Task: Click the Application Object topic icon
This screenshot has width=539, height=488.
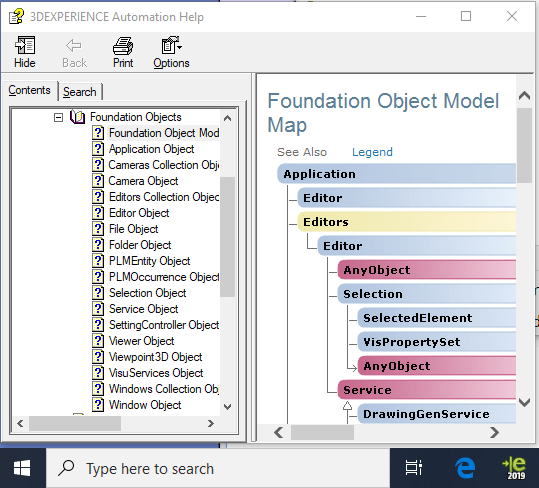Action: 98,149
